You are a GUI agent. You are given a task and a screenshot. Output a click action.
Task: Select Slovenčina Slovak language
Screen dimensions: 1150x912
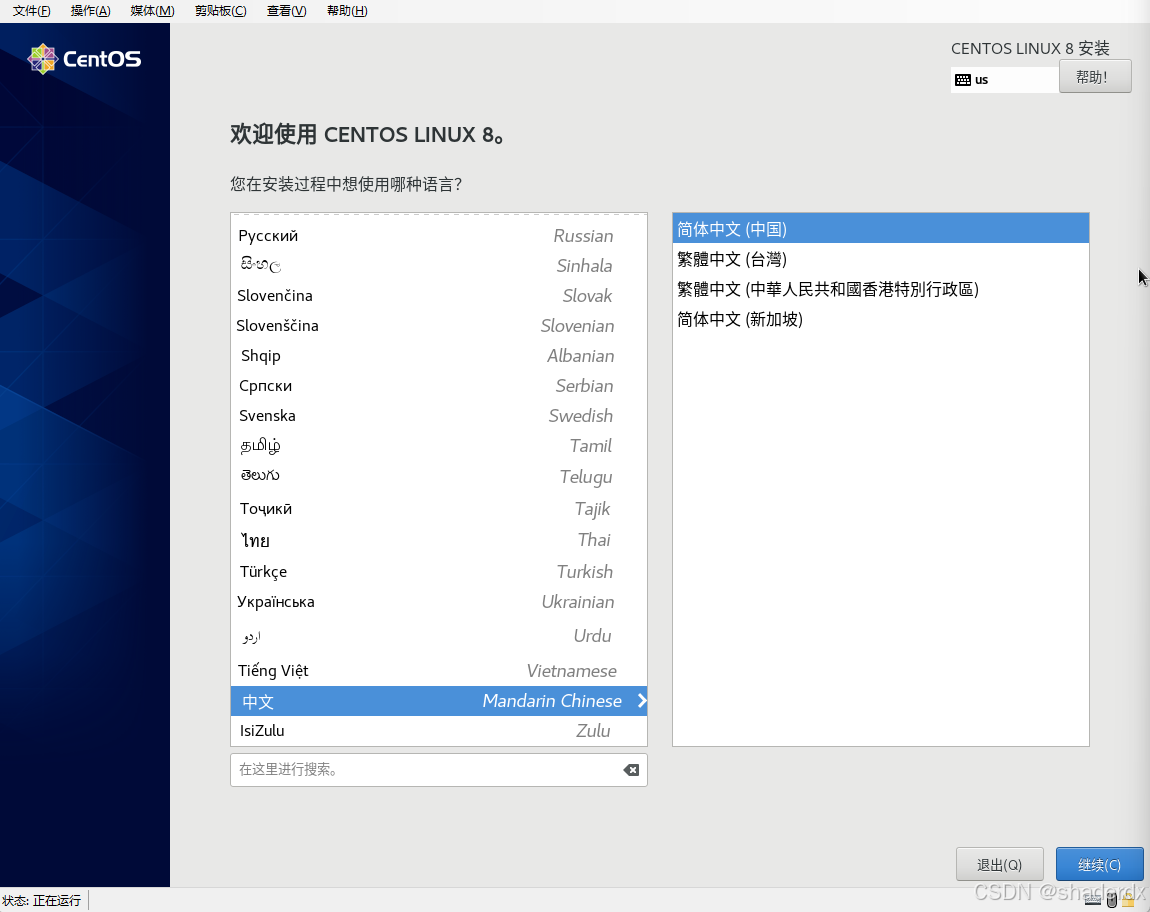point(439,296)
